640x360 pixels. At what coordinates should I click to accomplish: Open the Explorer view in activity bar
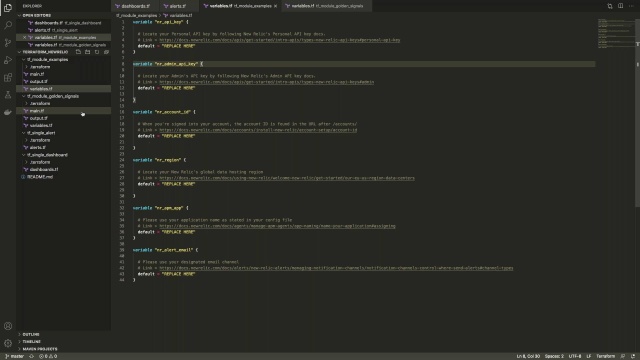click(8, 7)
